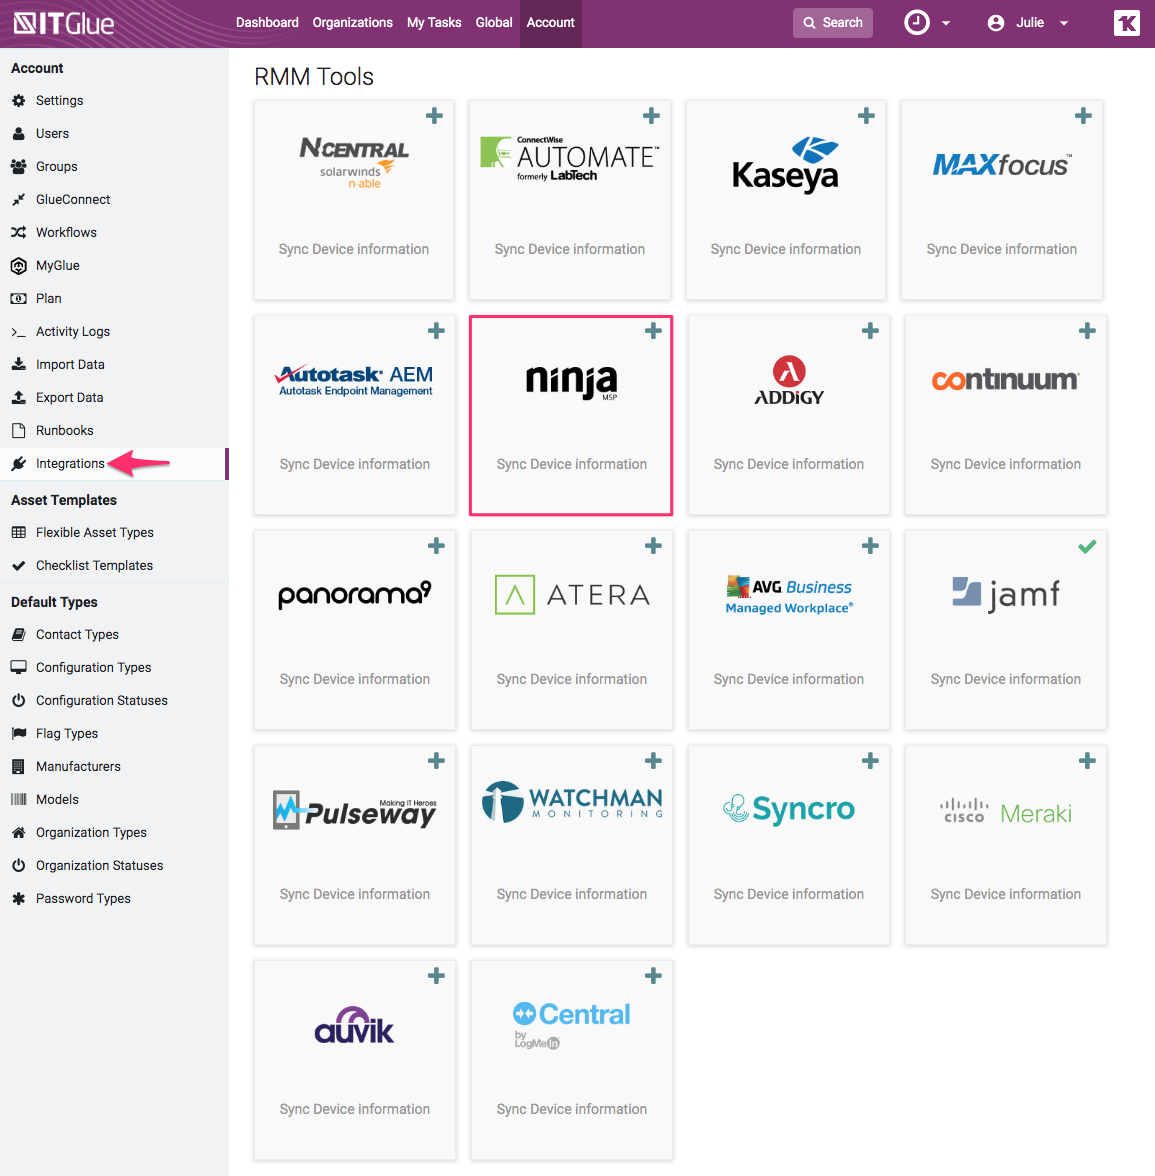Screen dimensions: 1155x1176
Task: Open Password Types in sidebar
Action: 82,898
